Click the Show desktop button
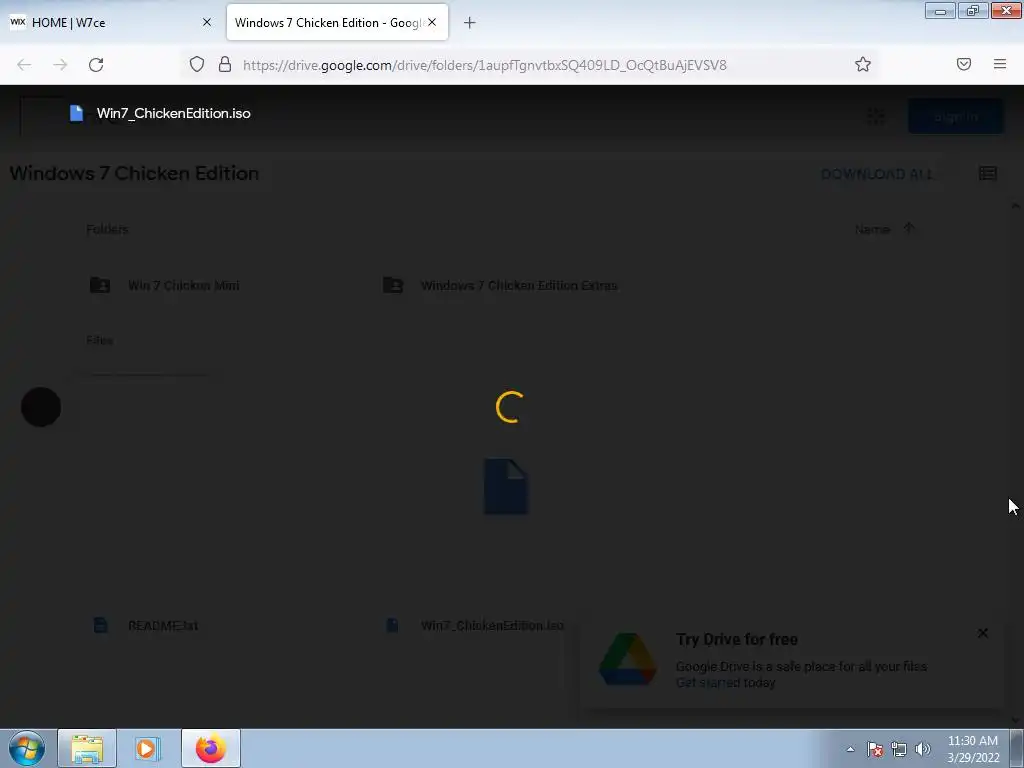1024x768 pixels. click(x=1017, y=748)
